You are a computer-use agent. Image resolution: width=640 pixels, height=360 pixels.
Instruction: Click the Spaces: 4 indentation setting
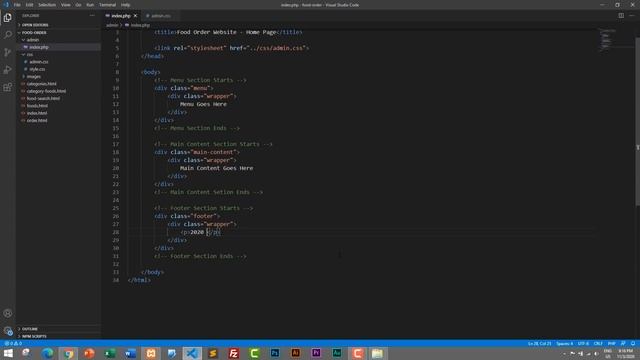pos(564,344)
